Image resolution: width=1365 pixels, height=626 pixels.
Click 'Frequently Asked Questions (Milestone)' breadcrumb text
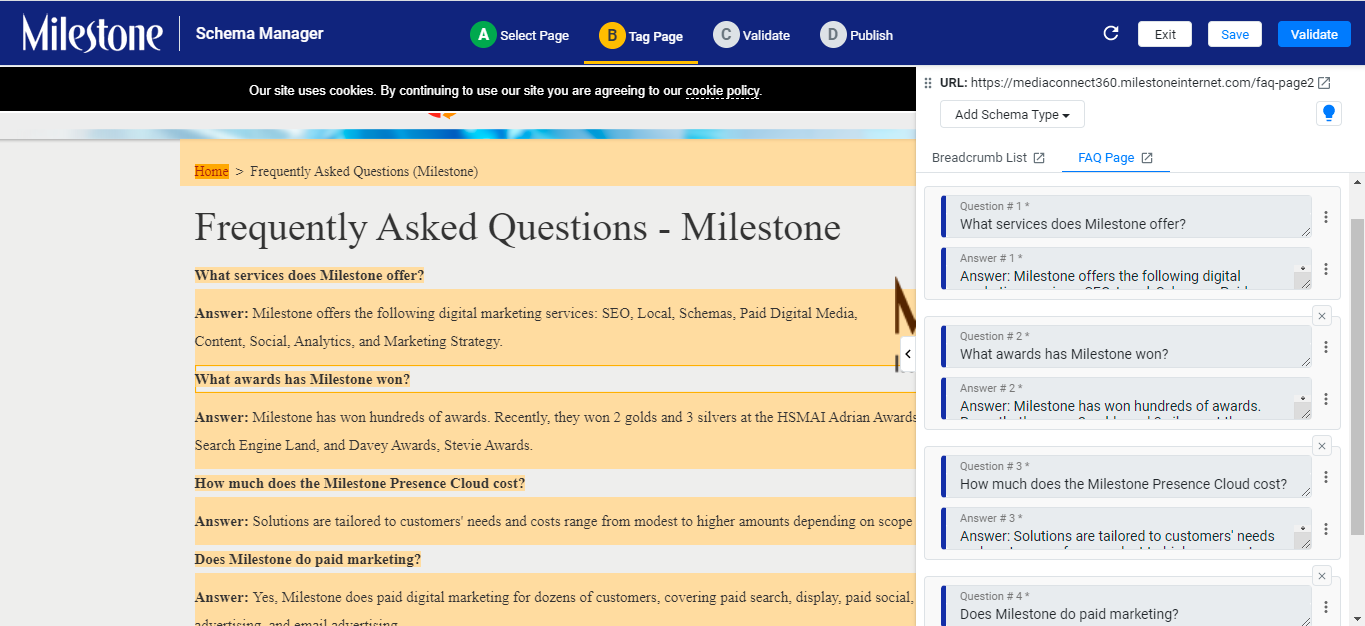coord(364,171)
